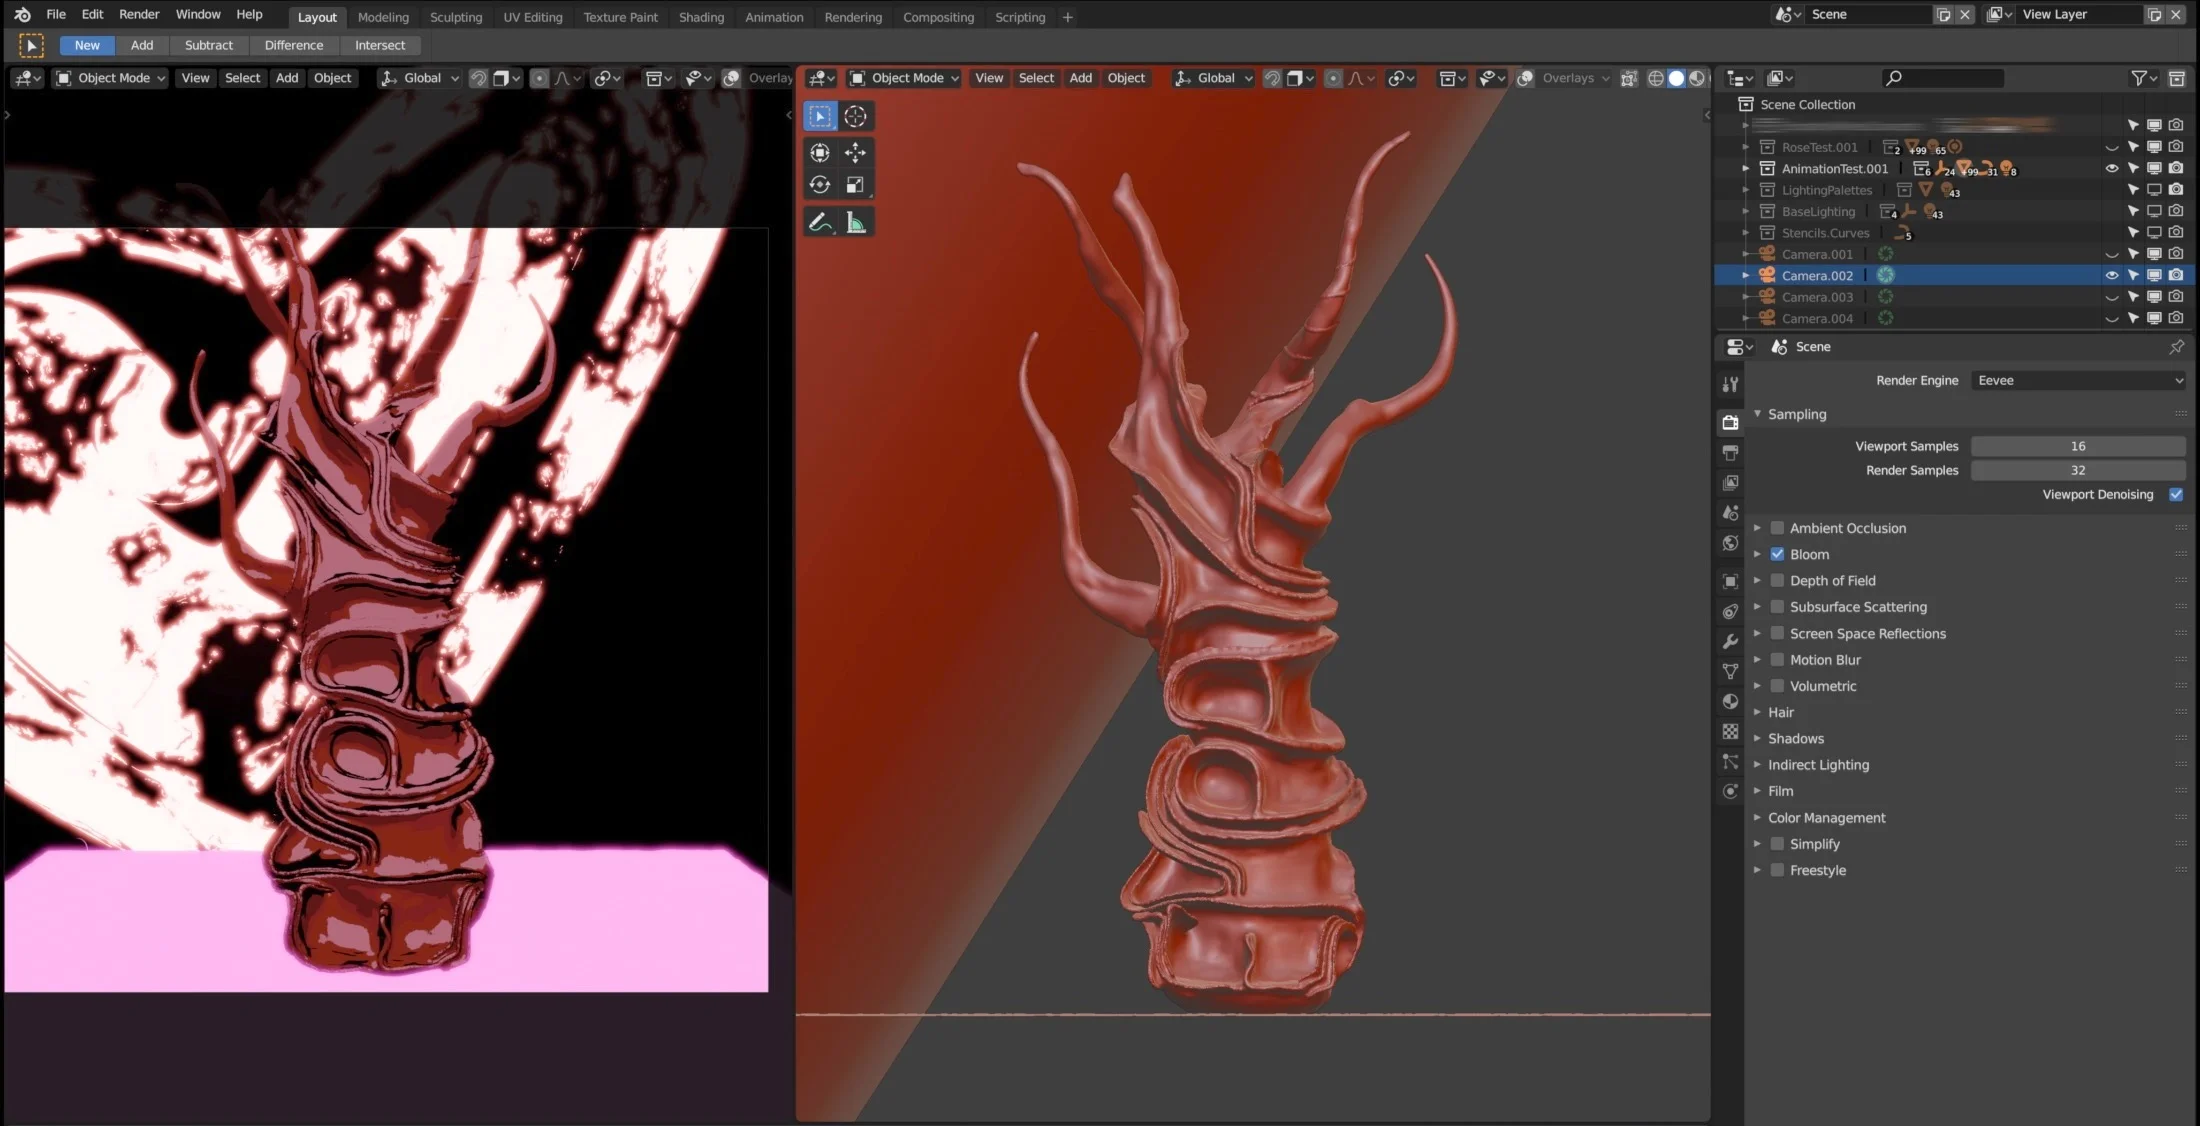Hide AnimationTest.001 with its eye icon
The width and height of the screenshot is (2200, 1126).
pyautogui.click(x=2111, y=168)
